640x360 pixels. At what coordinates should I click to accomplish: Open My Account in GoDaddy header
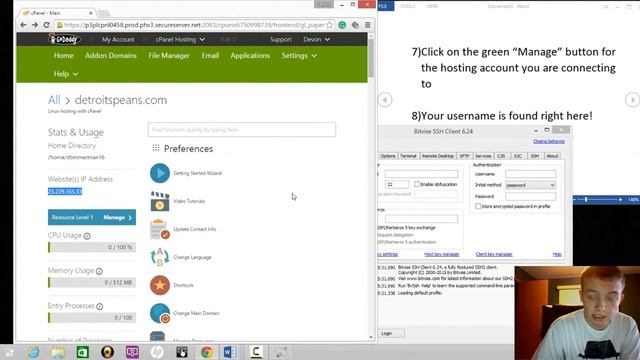click(118, 40)
